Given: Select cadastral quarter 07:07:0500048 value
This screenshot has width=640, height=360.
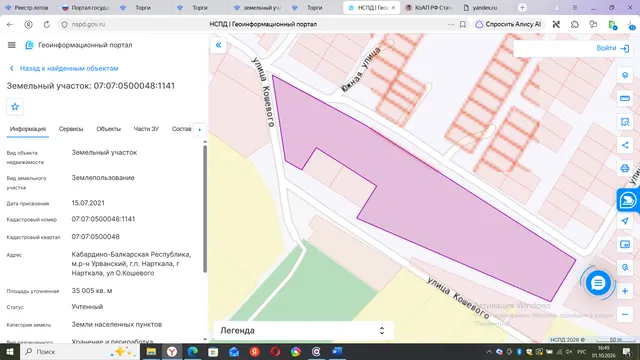Looking at the screenshot, I should click(x=96, y=237).
